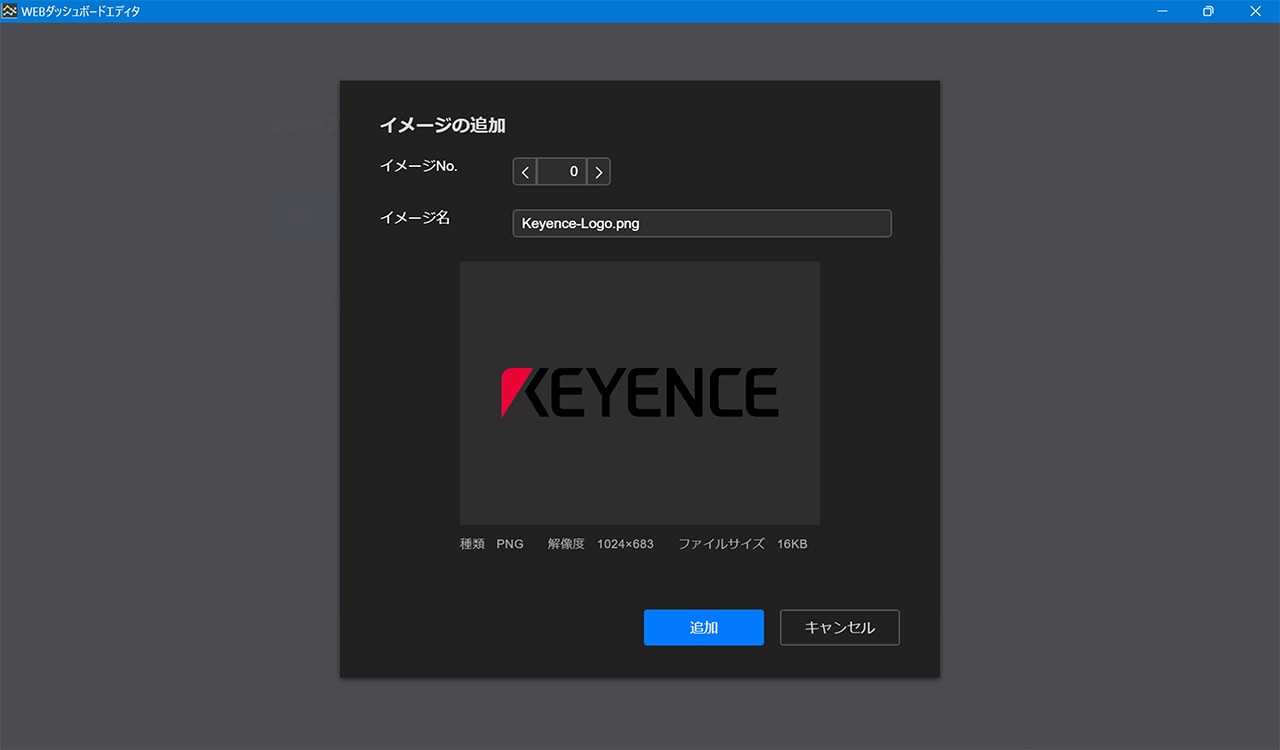The height and width of the screenshot is (750, 1280).
Task: Restore down the editor window
Action: point(1209,11)
